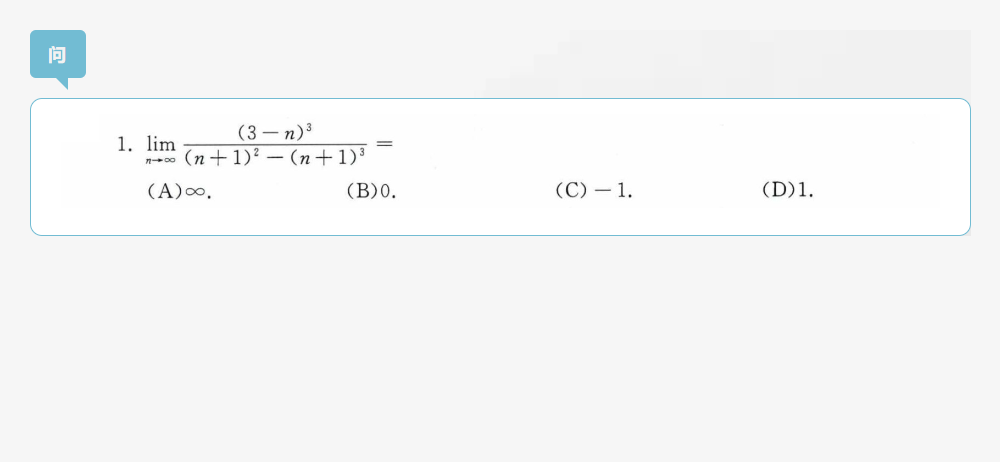Screen dimensions: 1000x462
Task: Click the "(D)" label of the fourth option
Action: [779, 190]
